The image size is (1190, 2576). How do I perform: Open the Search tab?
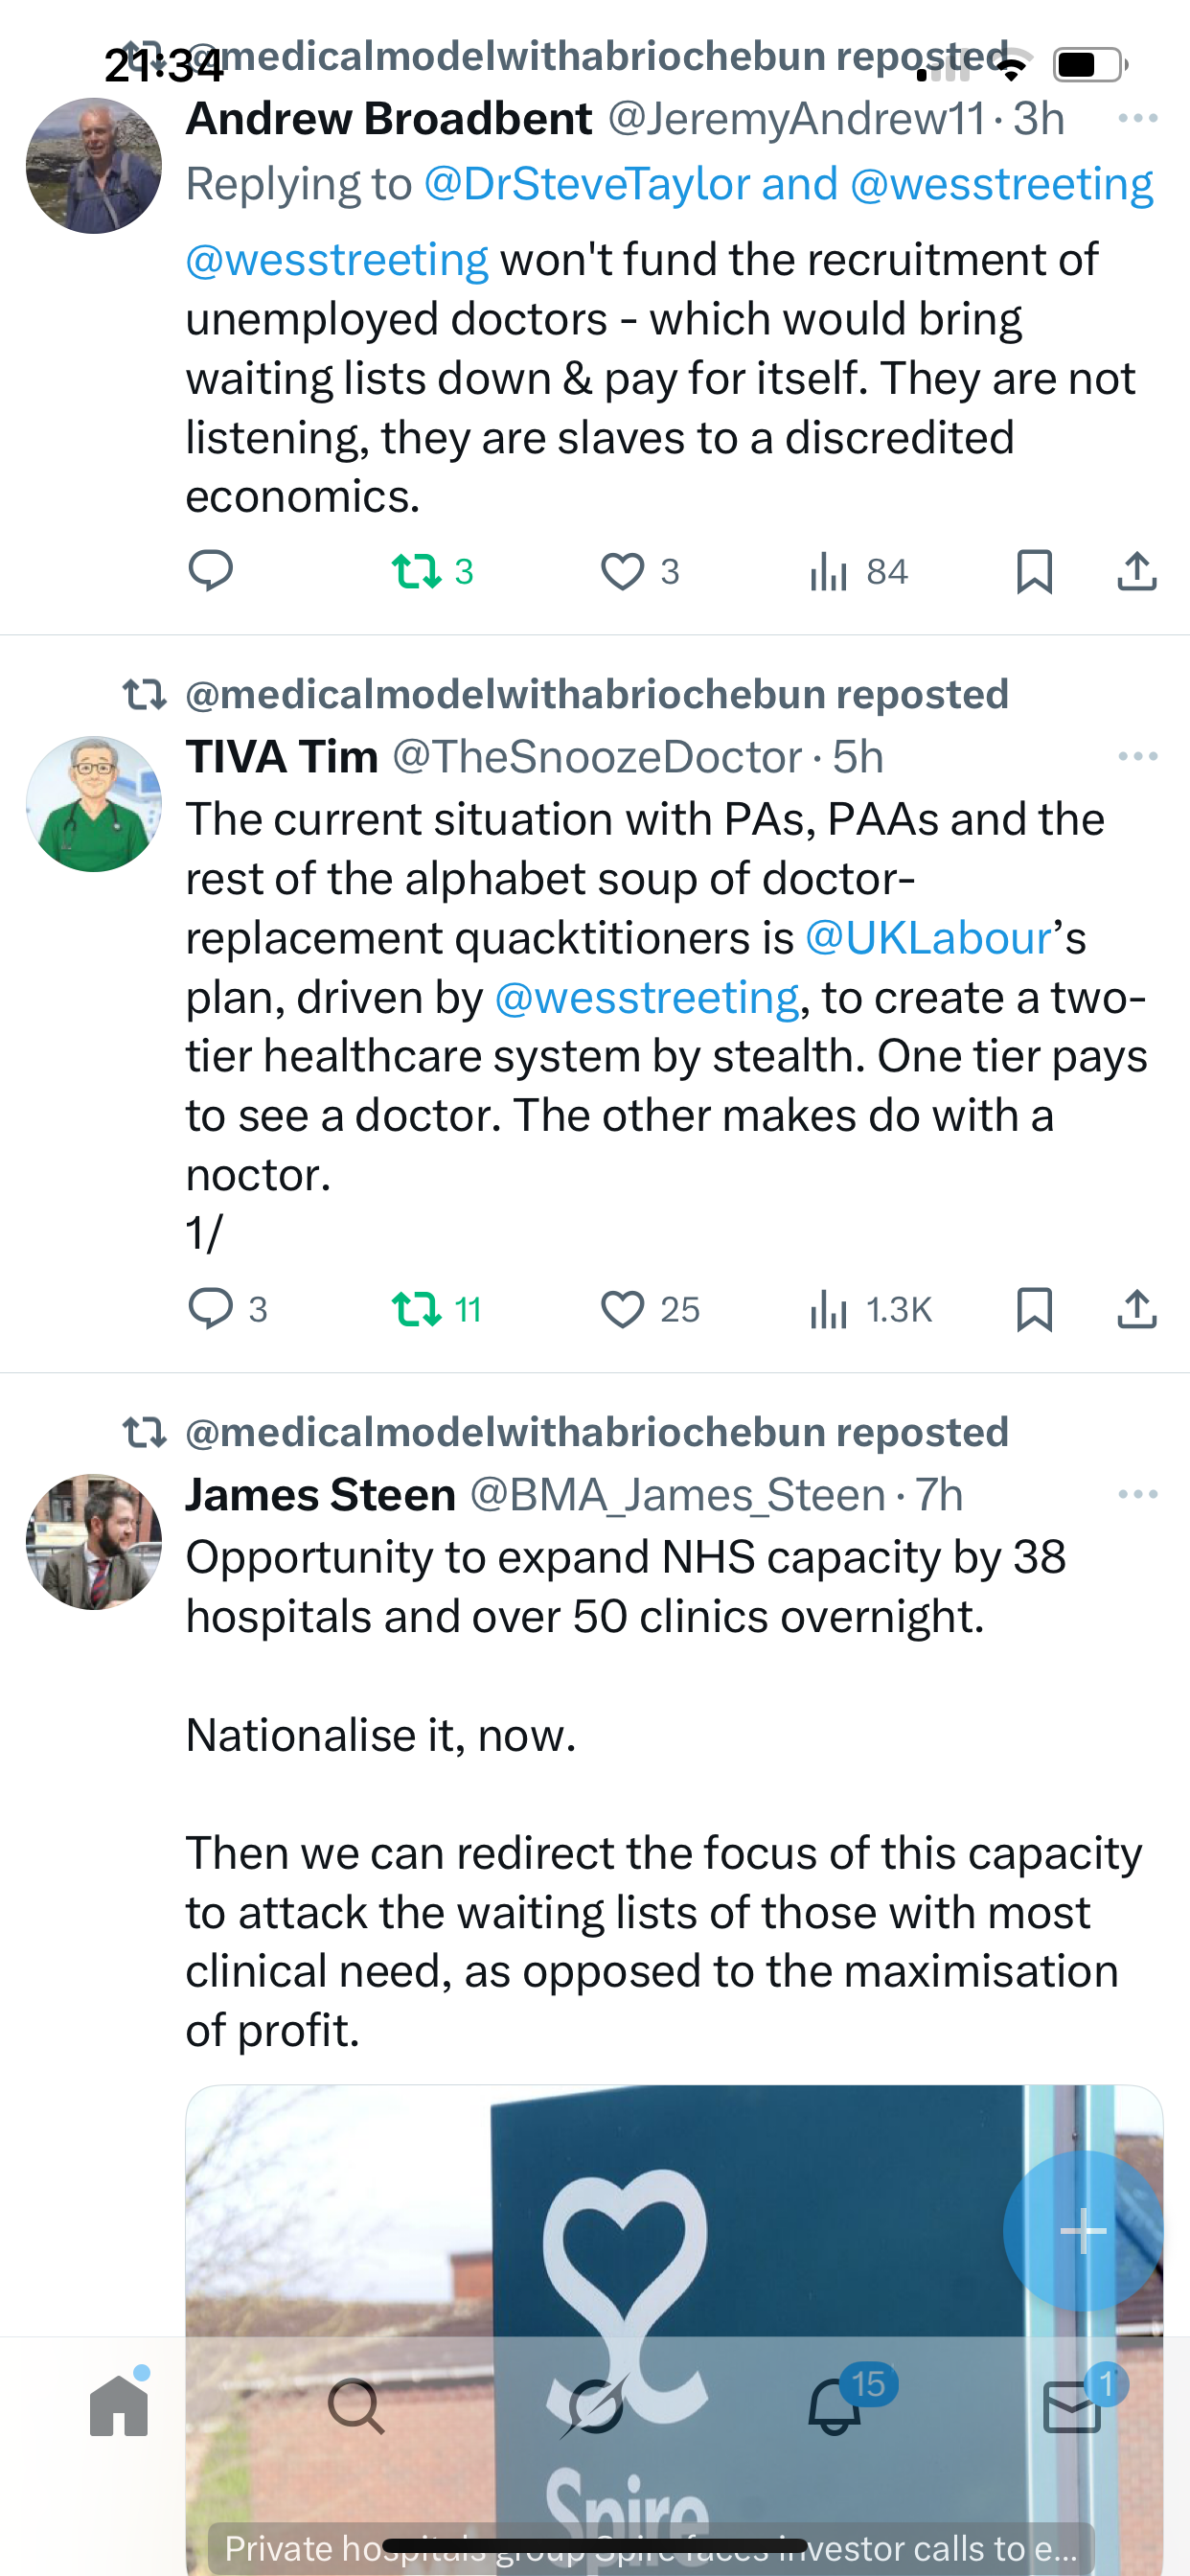click(x=356, y=2406)
